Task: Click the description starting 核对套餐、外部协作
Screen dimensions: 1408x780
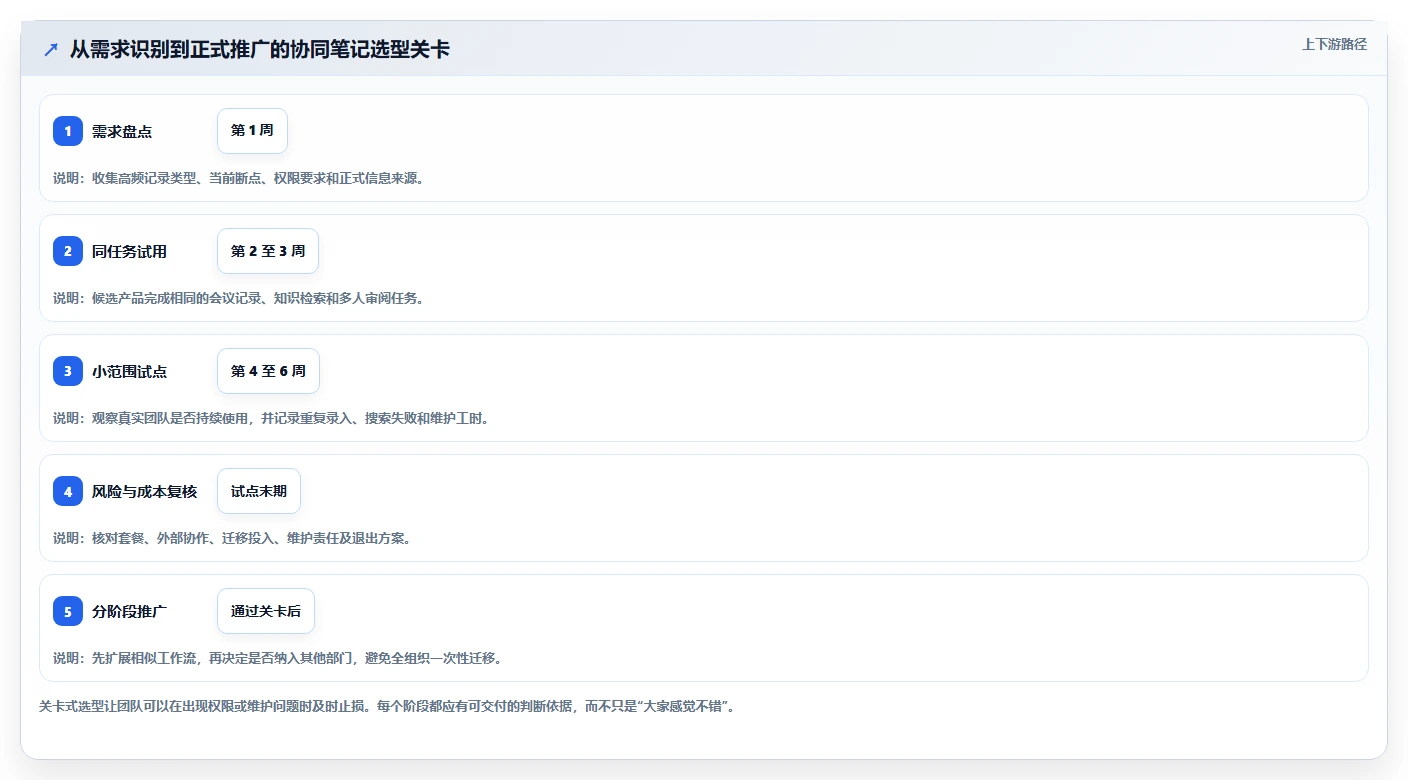Action: pyautogui.click(x=232, y=538)
